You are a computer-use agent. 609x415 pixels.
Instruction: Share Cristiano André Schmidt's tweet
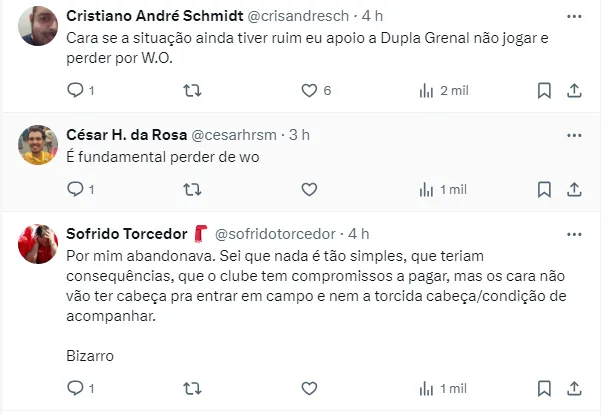click(575, 90)
